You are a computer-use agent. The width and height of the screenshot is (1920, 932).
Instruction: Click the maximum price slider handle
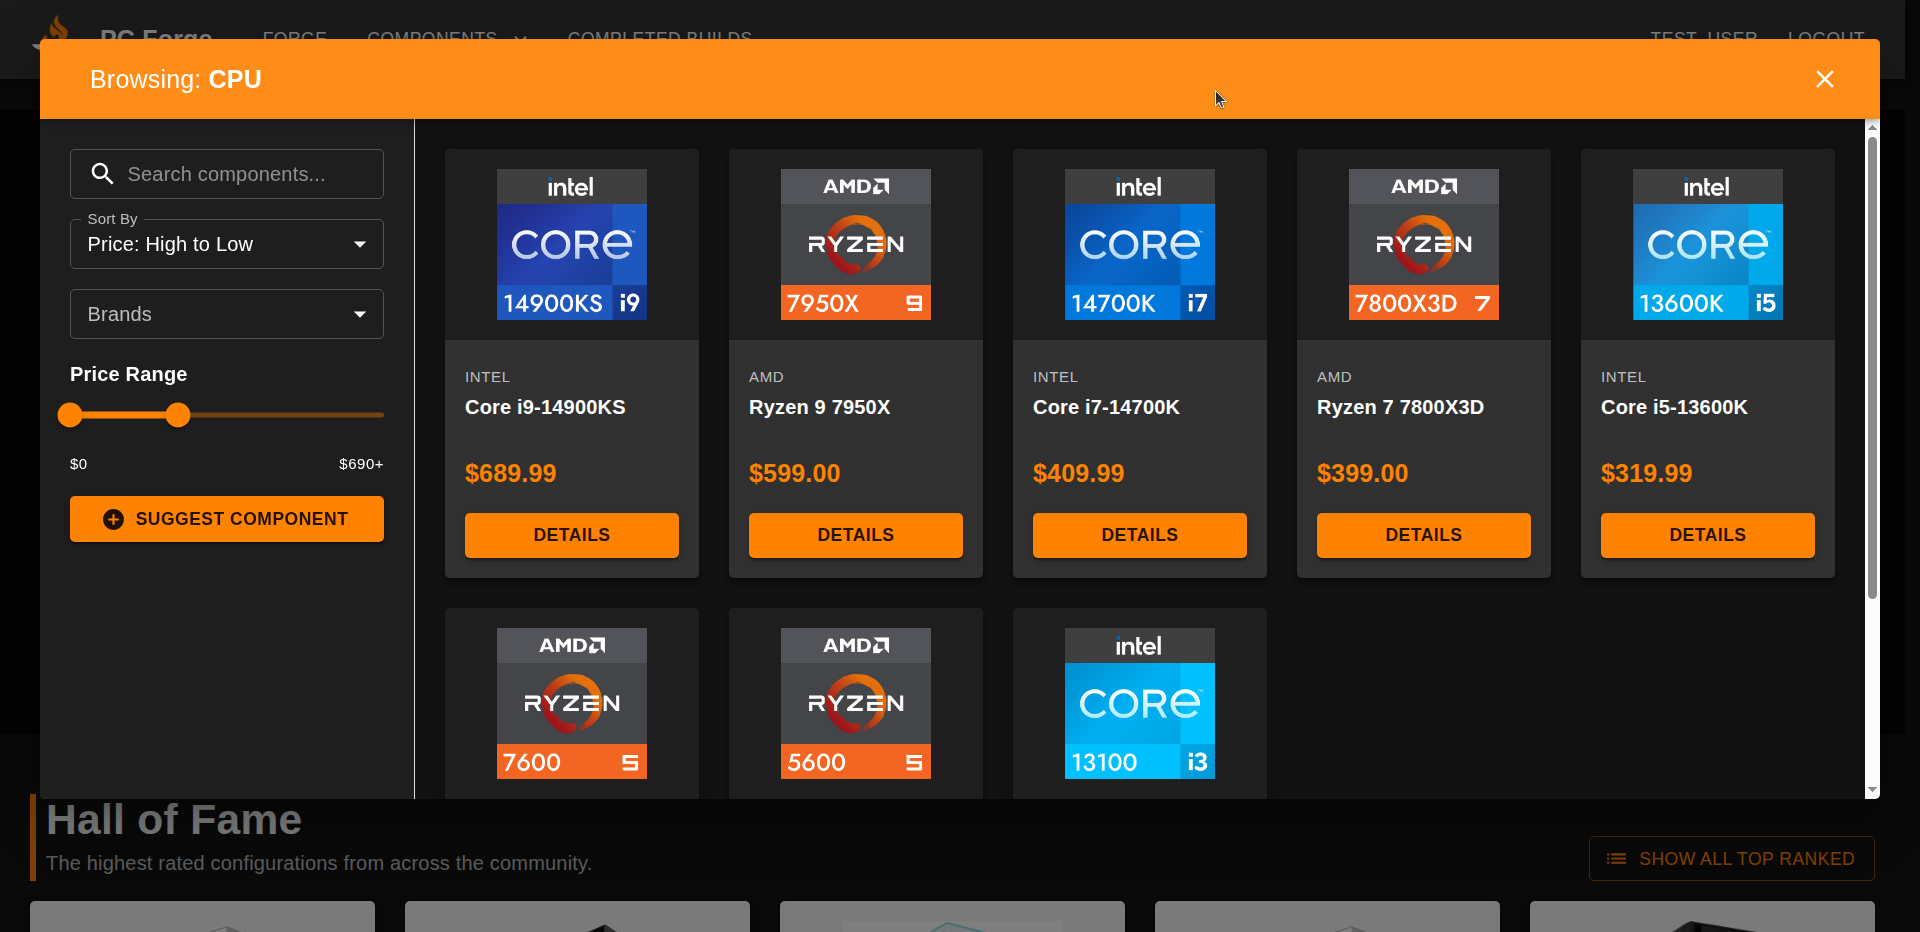pos(178,415)
